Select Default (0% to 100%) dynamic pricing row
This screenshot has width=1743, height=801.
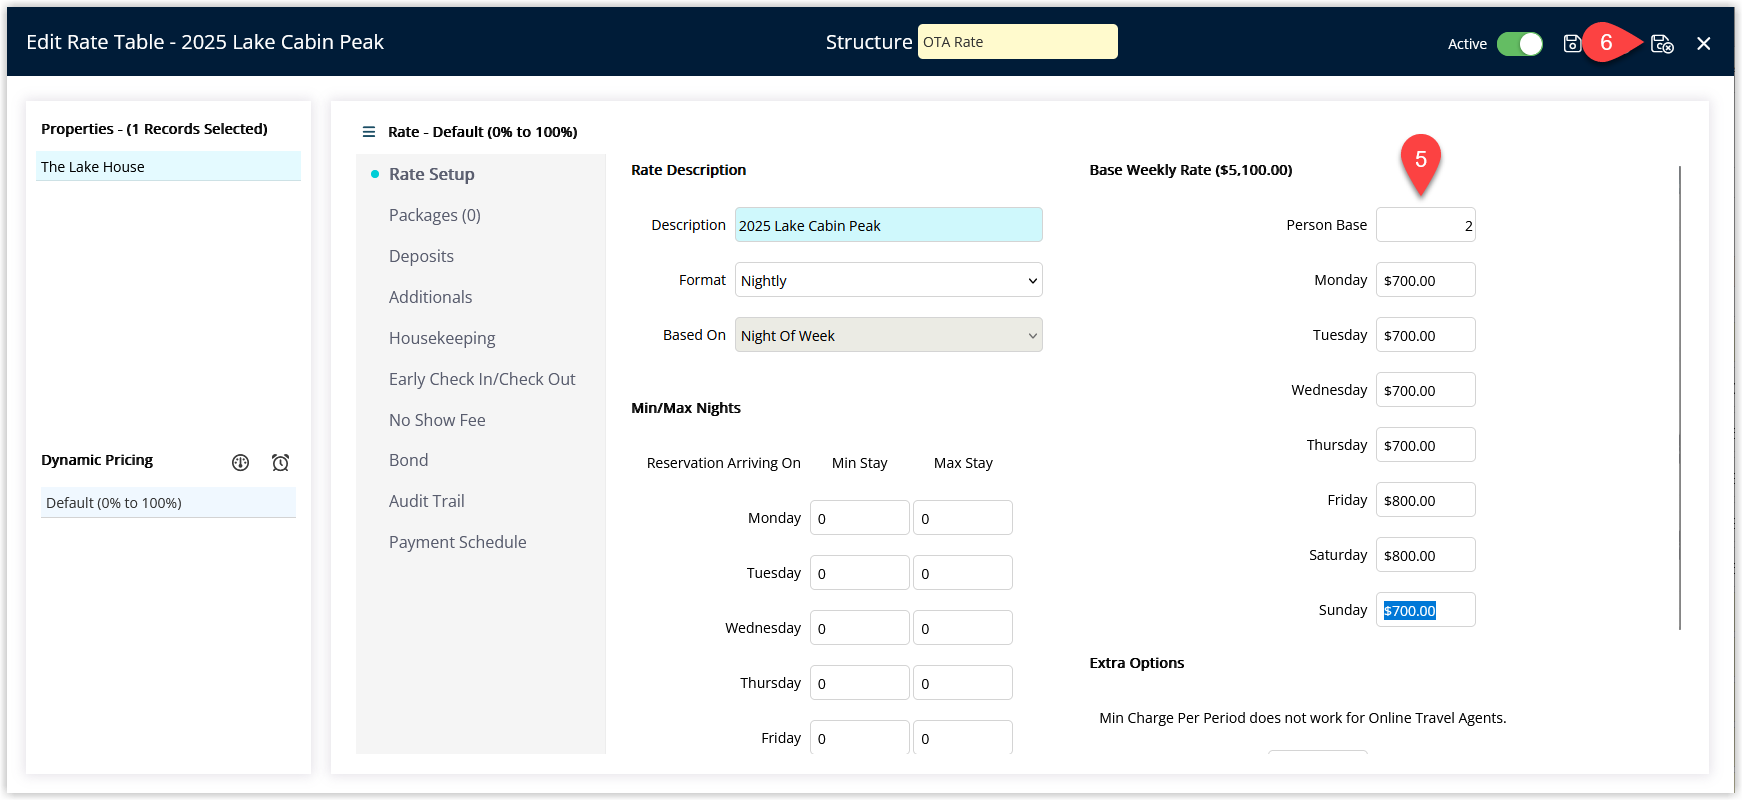click(x=168, y=502)
